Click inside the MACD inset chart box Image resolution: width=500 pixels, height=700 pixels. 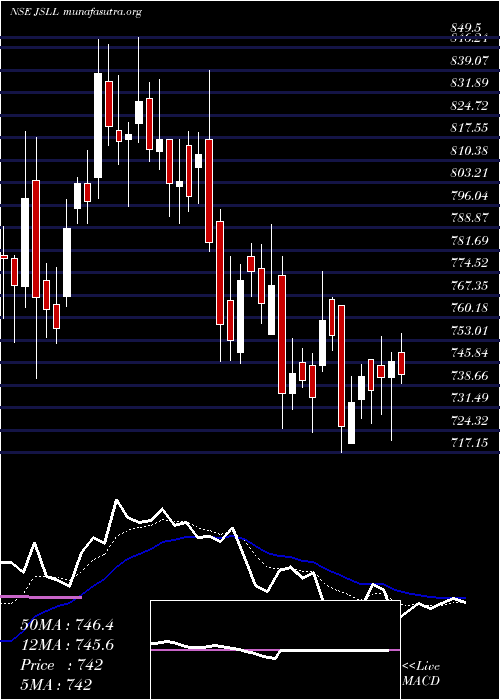(275, 650)
